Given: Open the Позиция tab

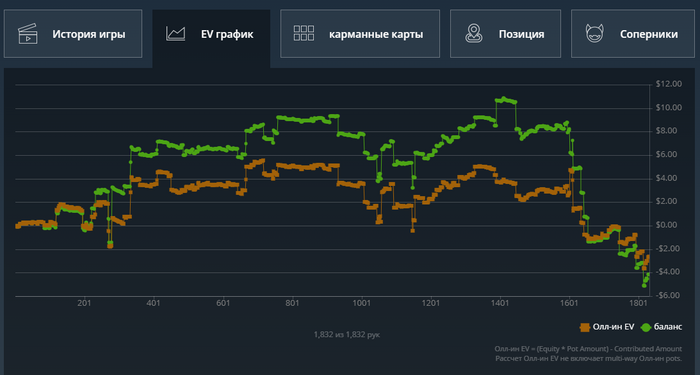Looking at the screenshot, I should [x=505, y=34].
